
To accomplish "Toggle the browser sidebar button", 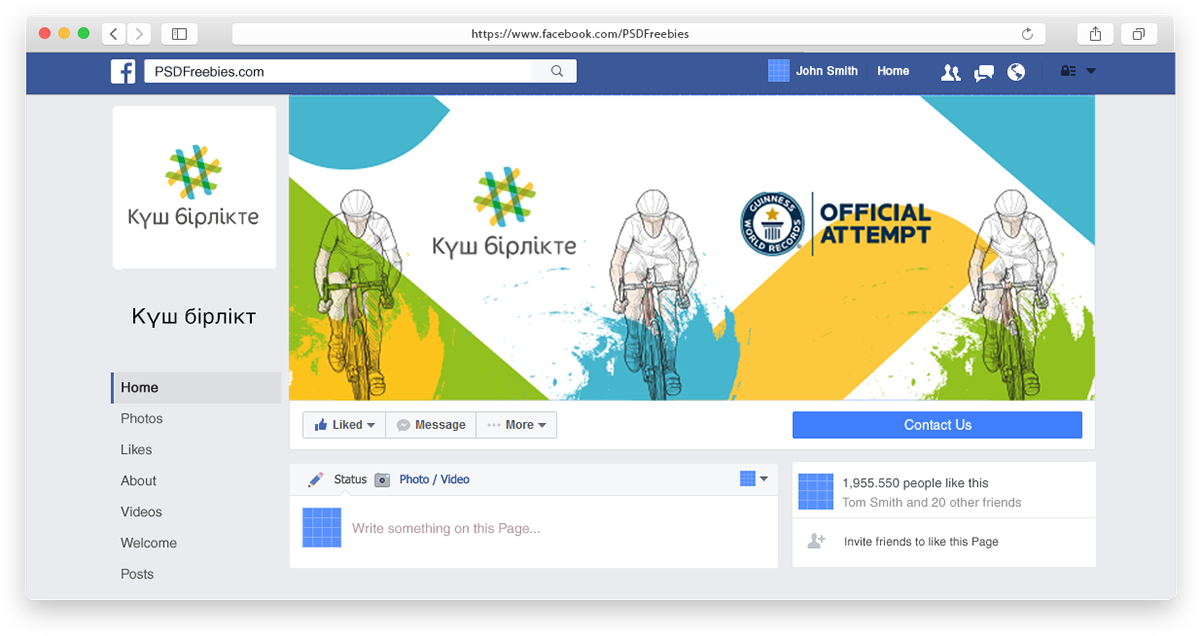I will coord(179,34).
